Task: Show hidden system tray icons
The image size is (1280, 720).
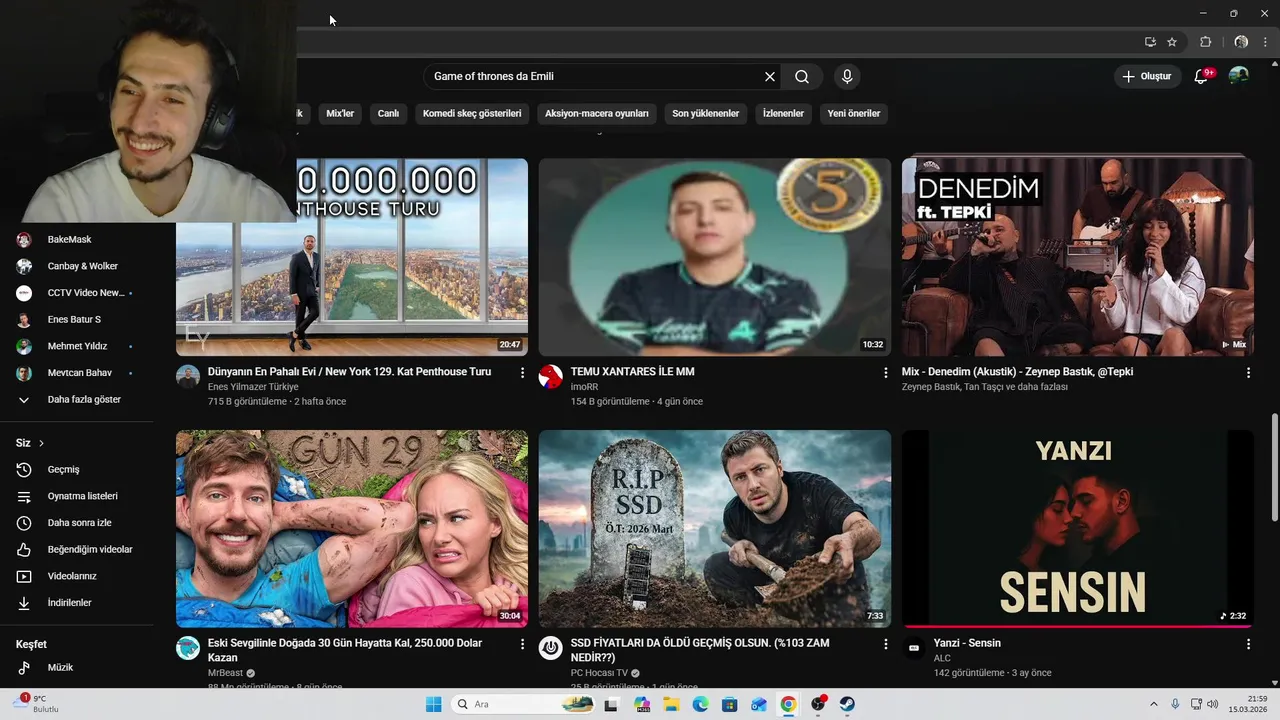Action: coord(1153,704)
